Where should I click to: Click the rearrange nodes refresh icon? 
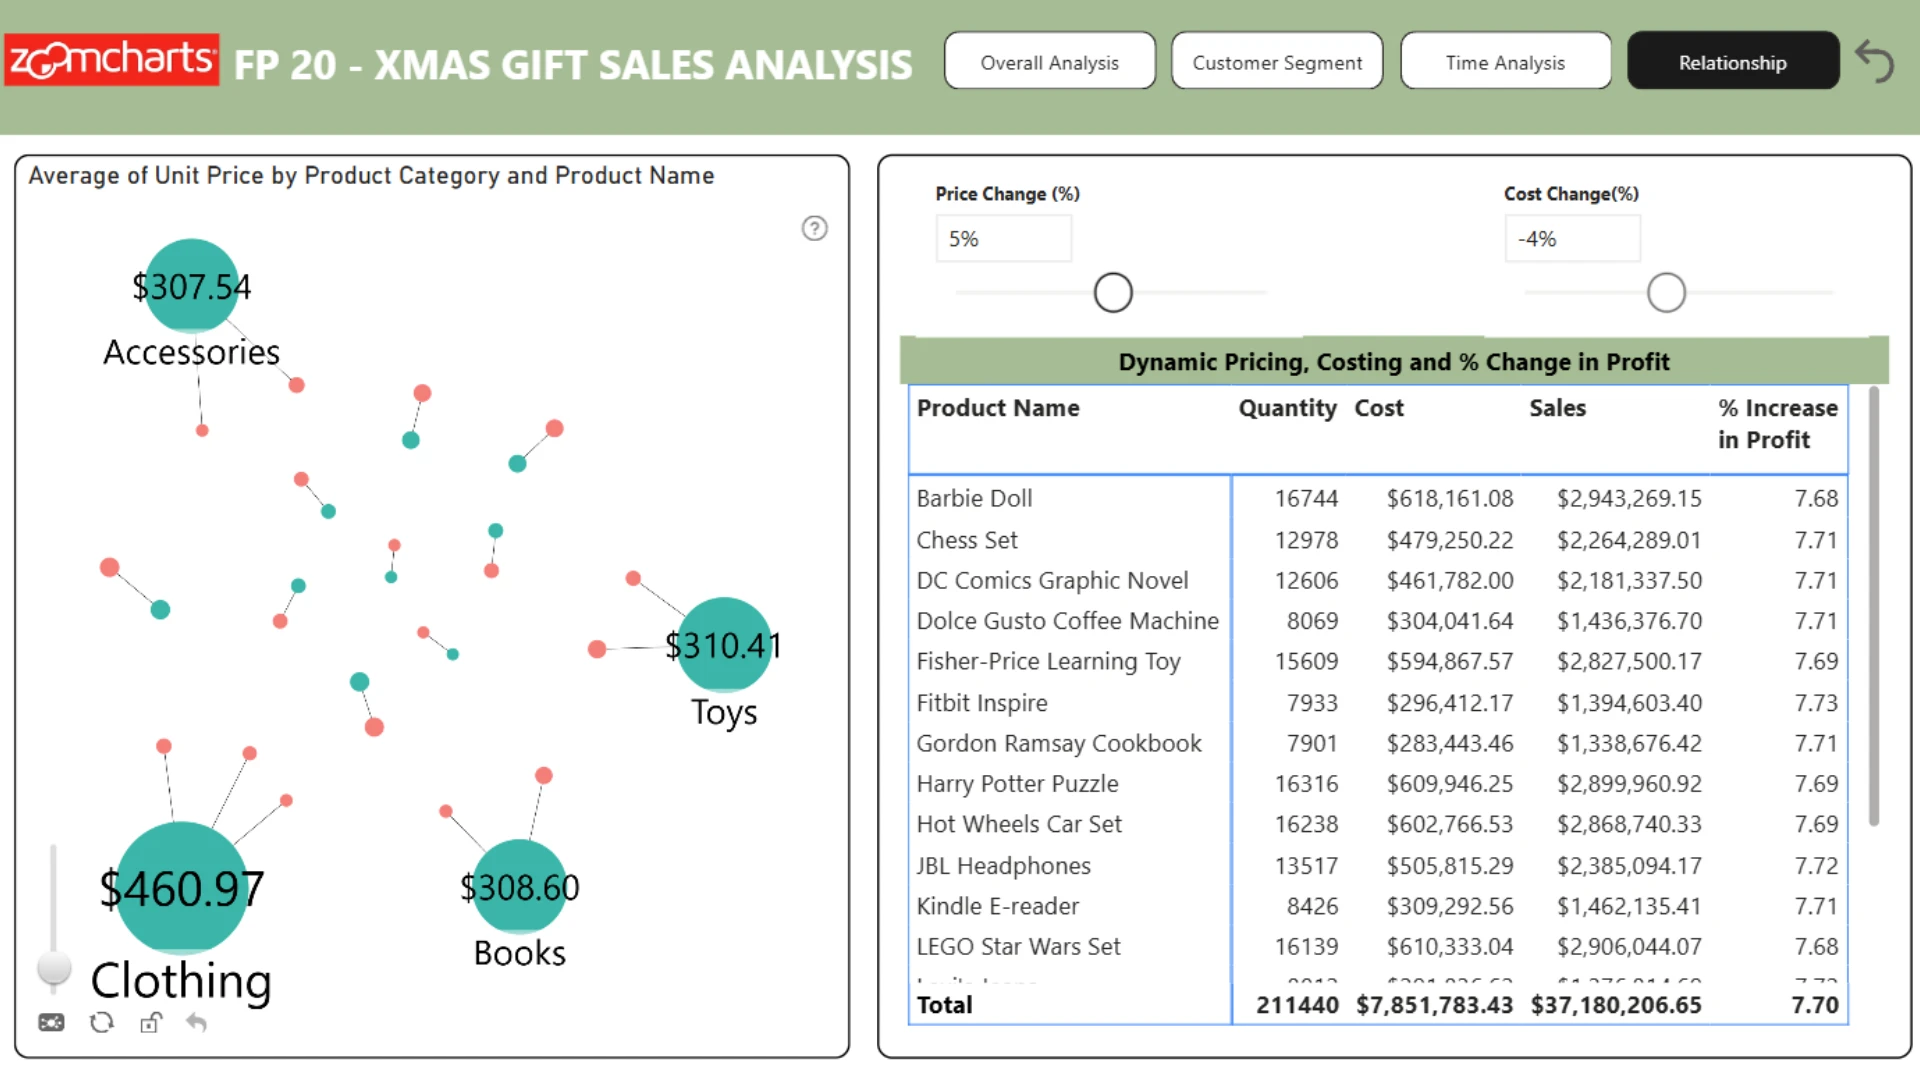tap(101, 1023)
